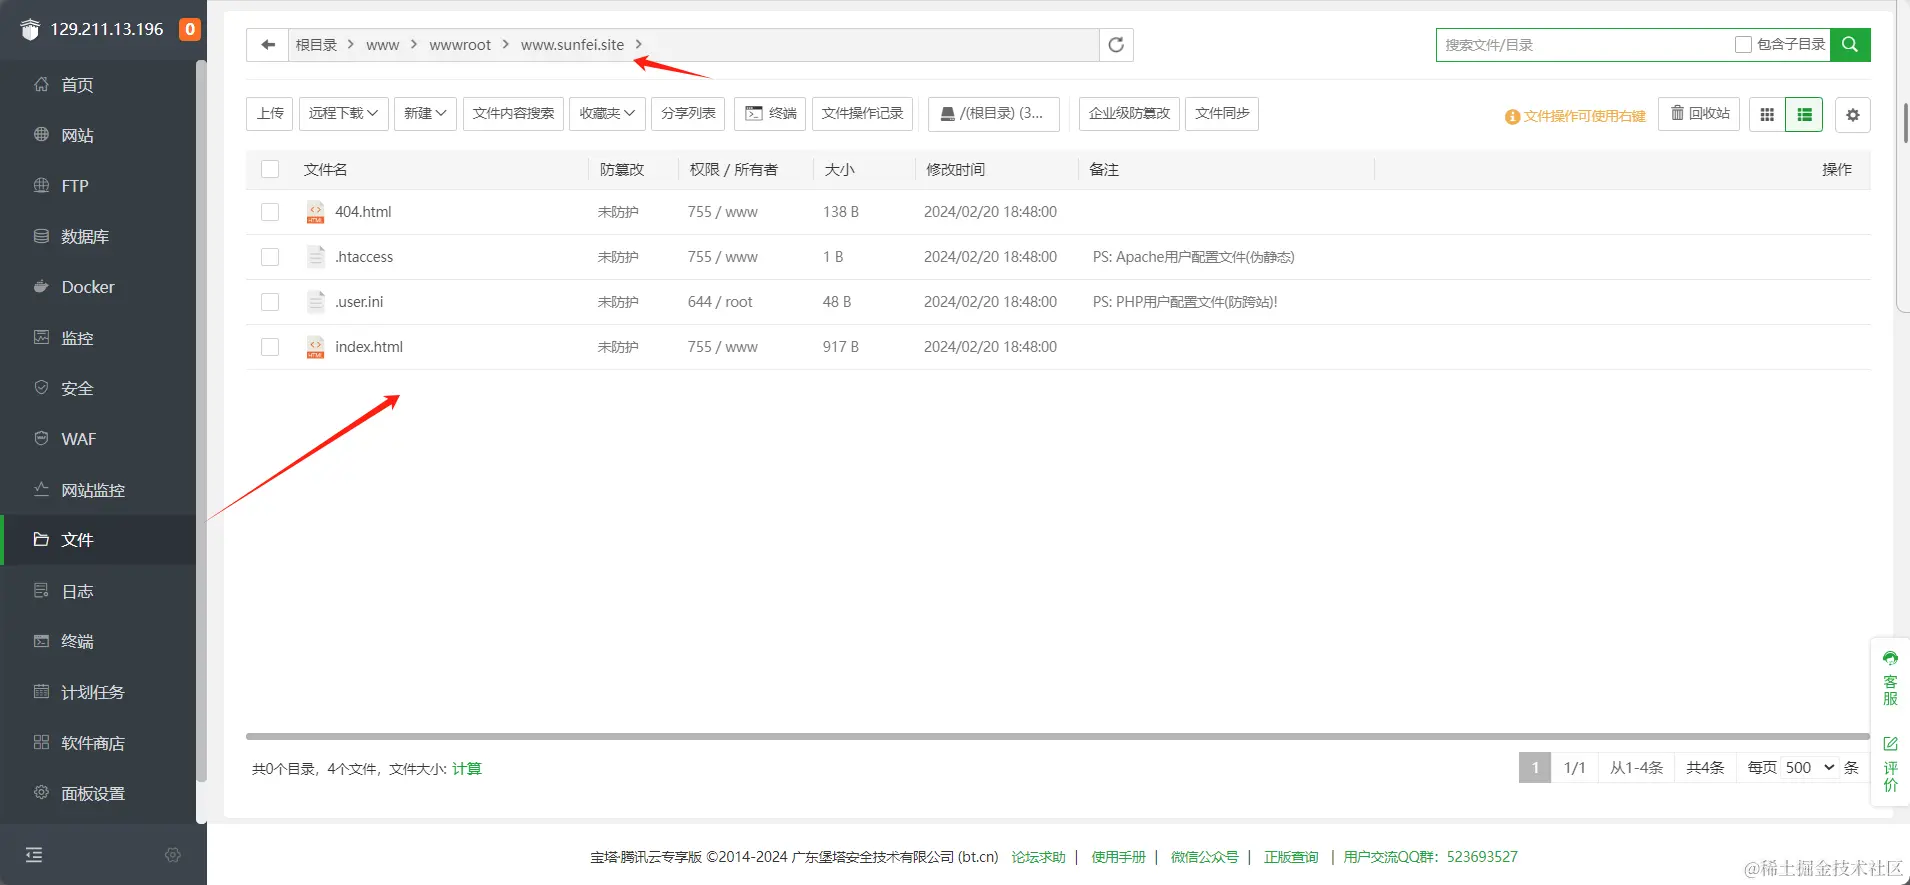Click the www path breadcrumb
Viewport: 1910px width, 885px height.
click(x=382, y=45)
